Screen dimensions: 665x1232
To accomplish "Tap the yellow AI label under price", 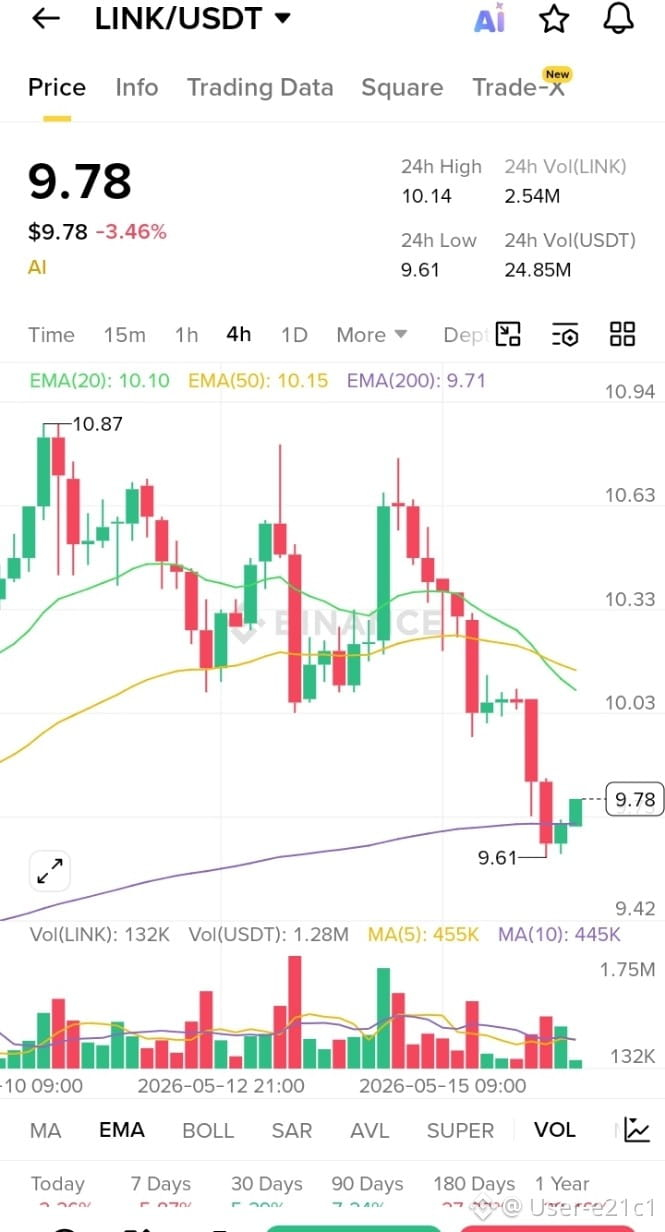I will pyautogui.click(x=37, y=267).
